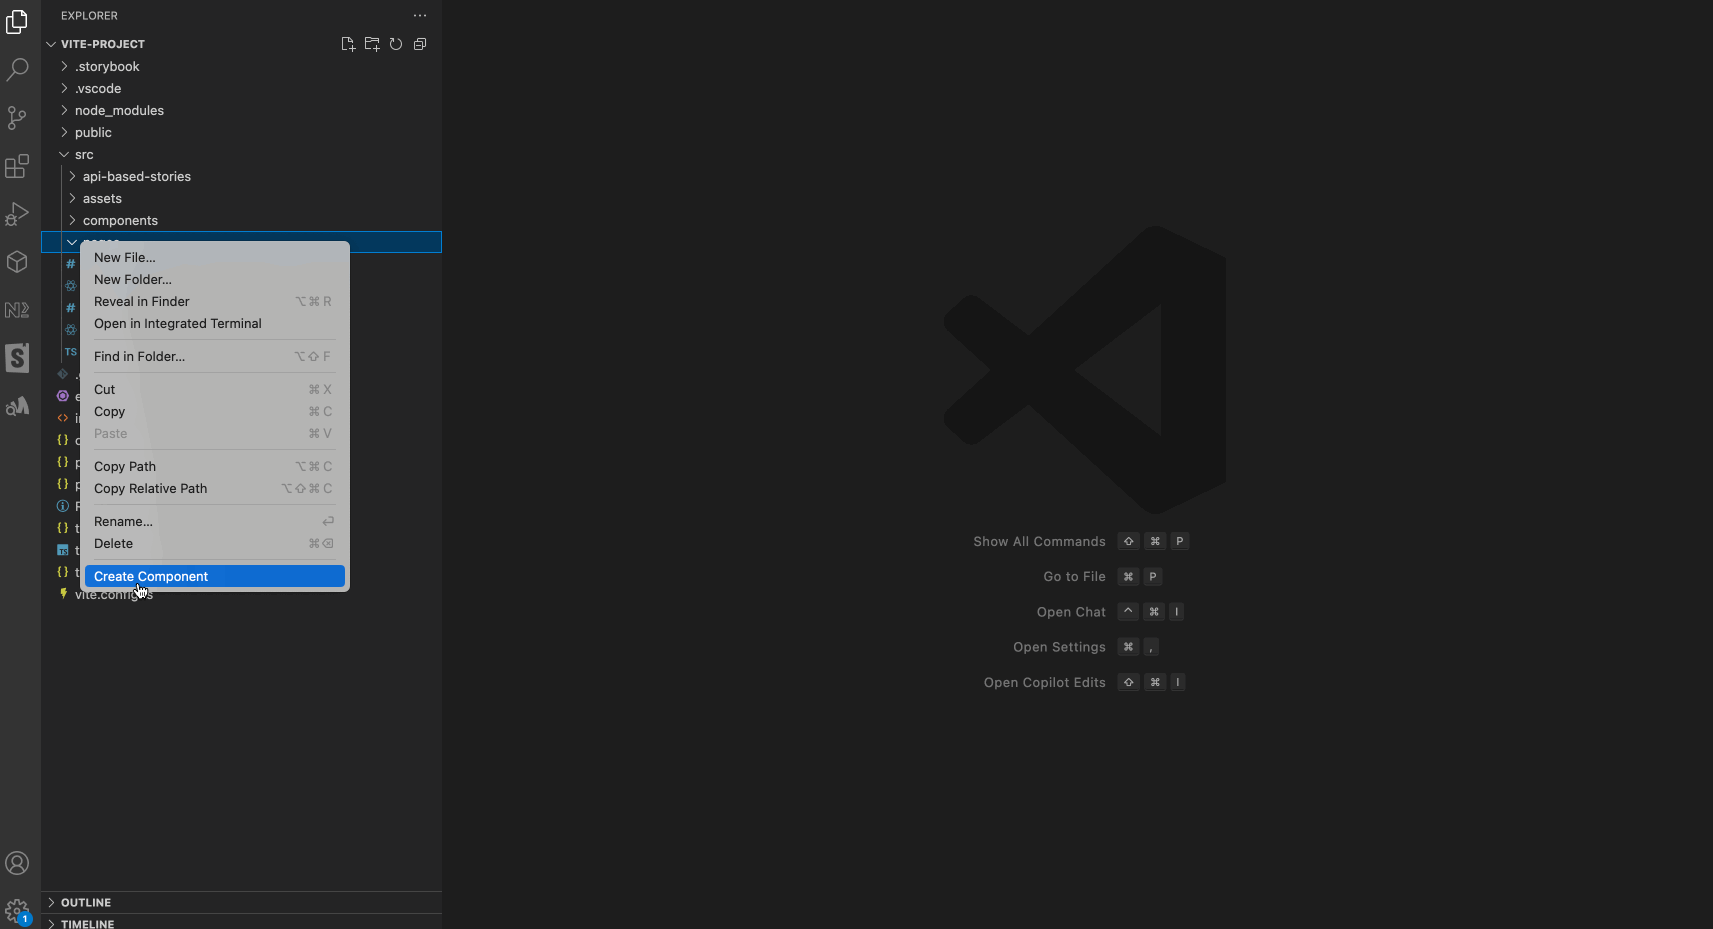Open Explorer views and more actions ellipsis
Image resolution: width=1713 pixels, height=929 pixels.
pos(420,16)
